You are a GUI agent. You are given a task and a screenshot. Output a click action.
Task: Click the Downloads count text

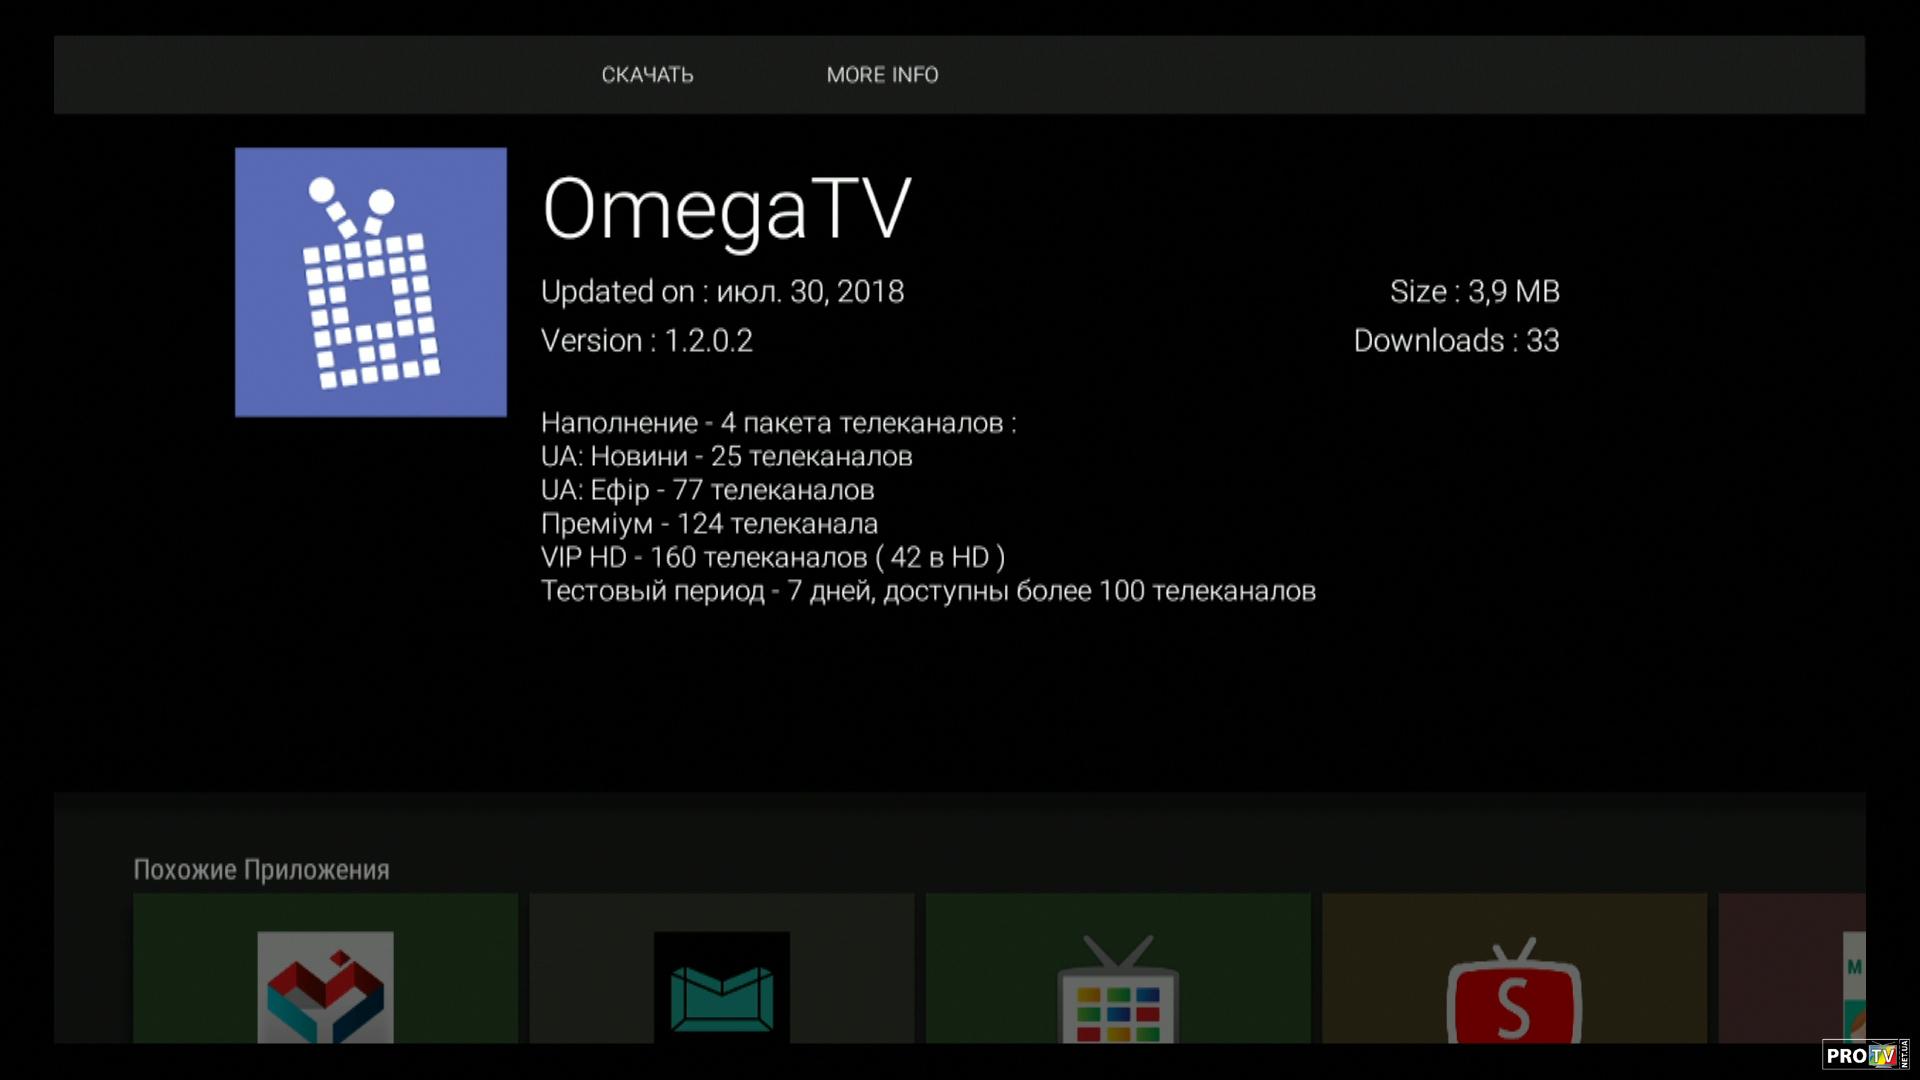[1456, 341]
